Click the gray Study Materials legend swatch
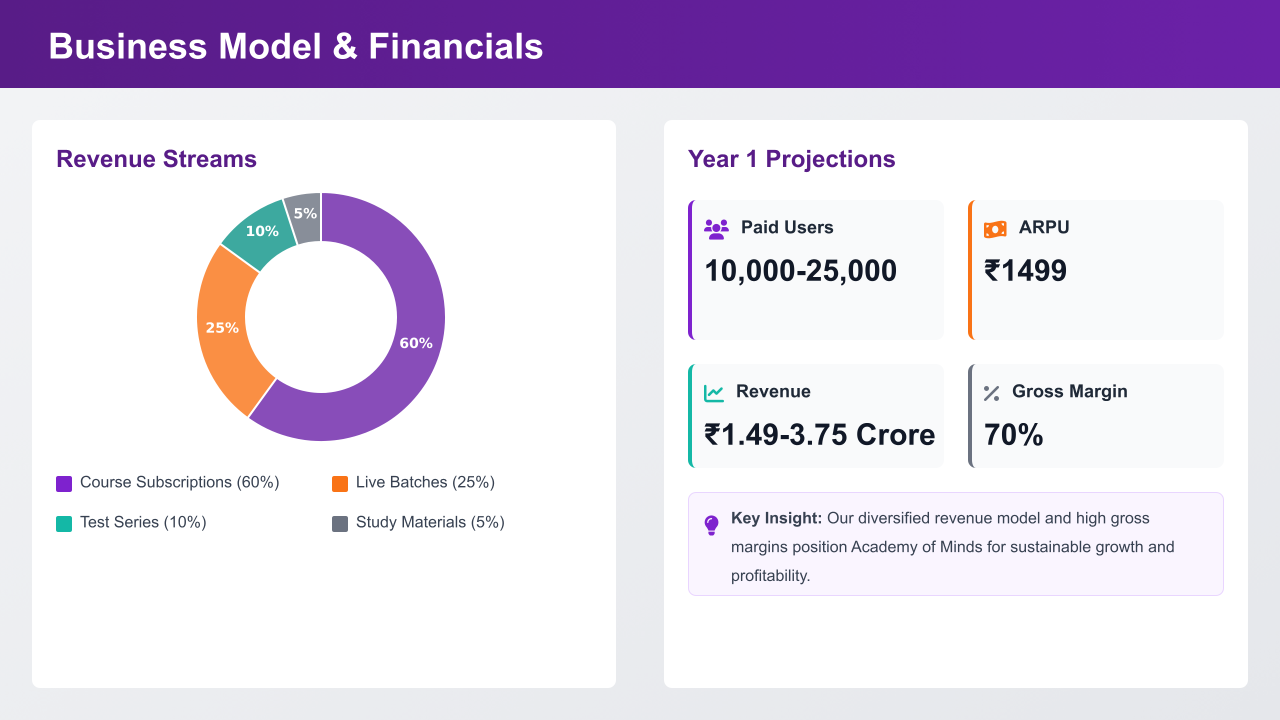Image resolution: width=1280 pixels, height=720 pixels. click(x=340, y=524)
